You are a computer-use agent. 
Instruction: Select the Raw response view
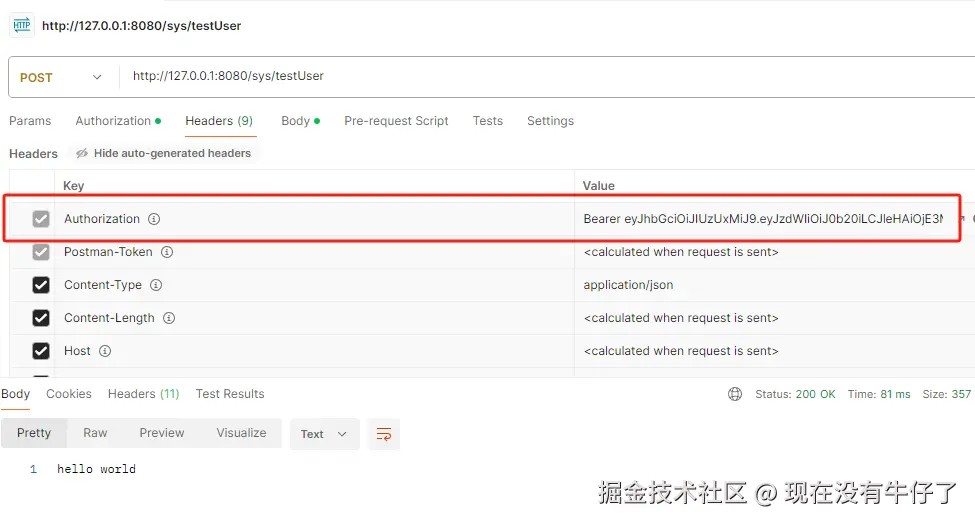tap(95, 433)
